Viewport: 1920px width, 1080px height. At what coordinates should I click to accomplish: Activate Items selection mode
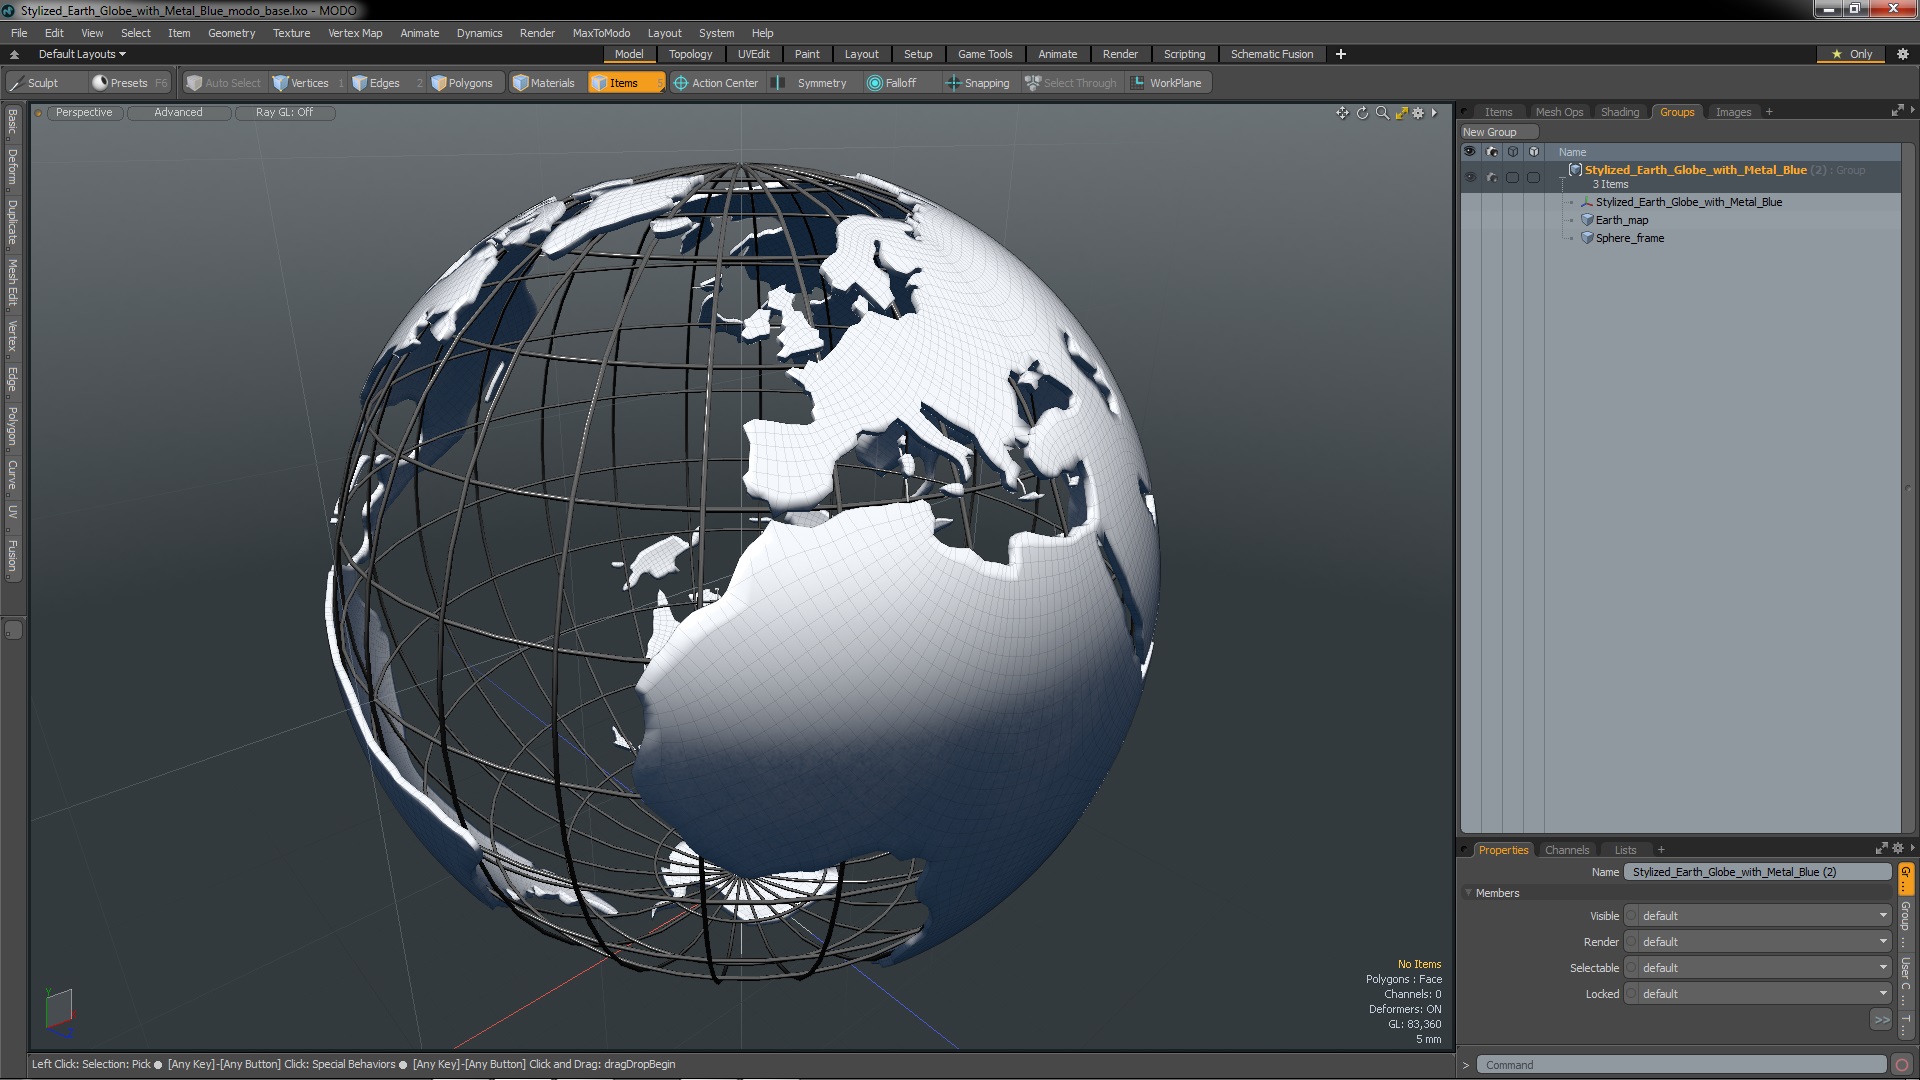point(625,83)
